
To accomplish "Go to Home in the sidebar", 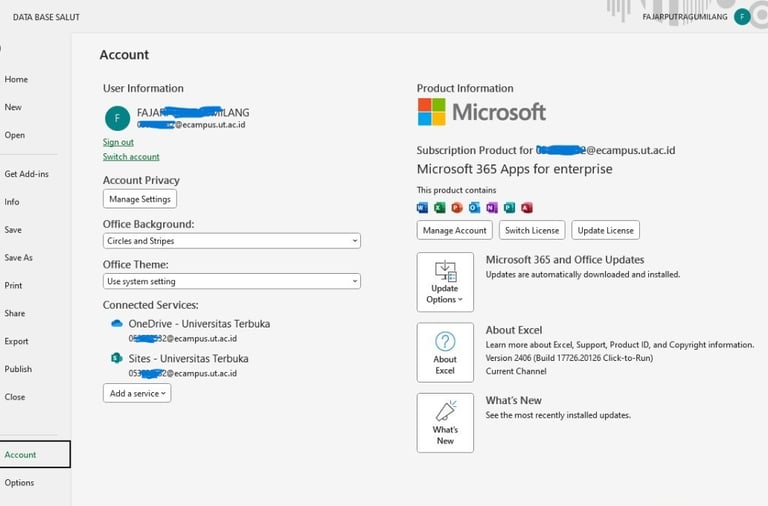I will coord(16,79).
